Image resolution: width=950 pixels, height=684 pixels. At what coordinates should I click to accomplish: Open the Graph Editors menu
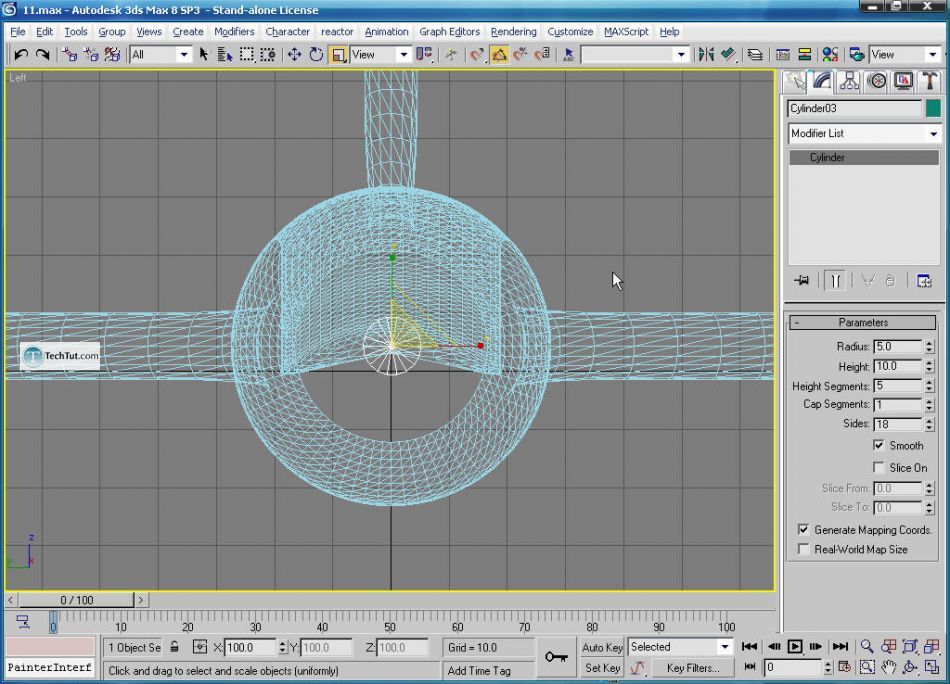pos(449,32)
